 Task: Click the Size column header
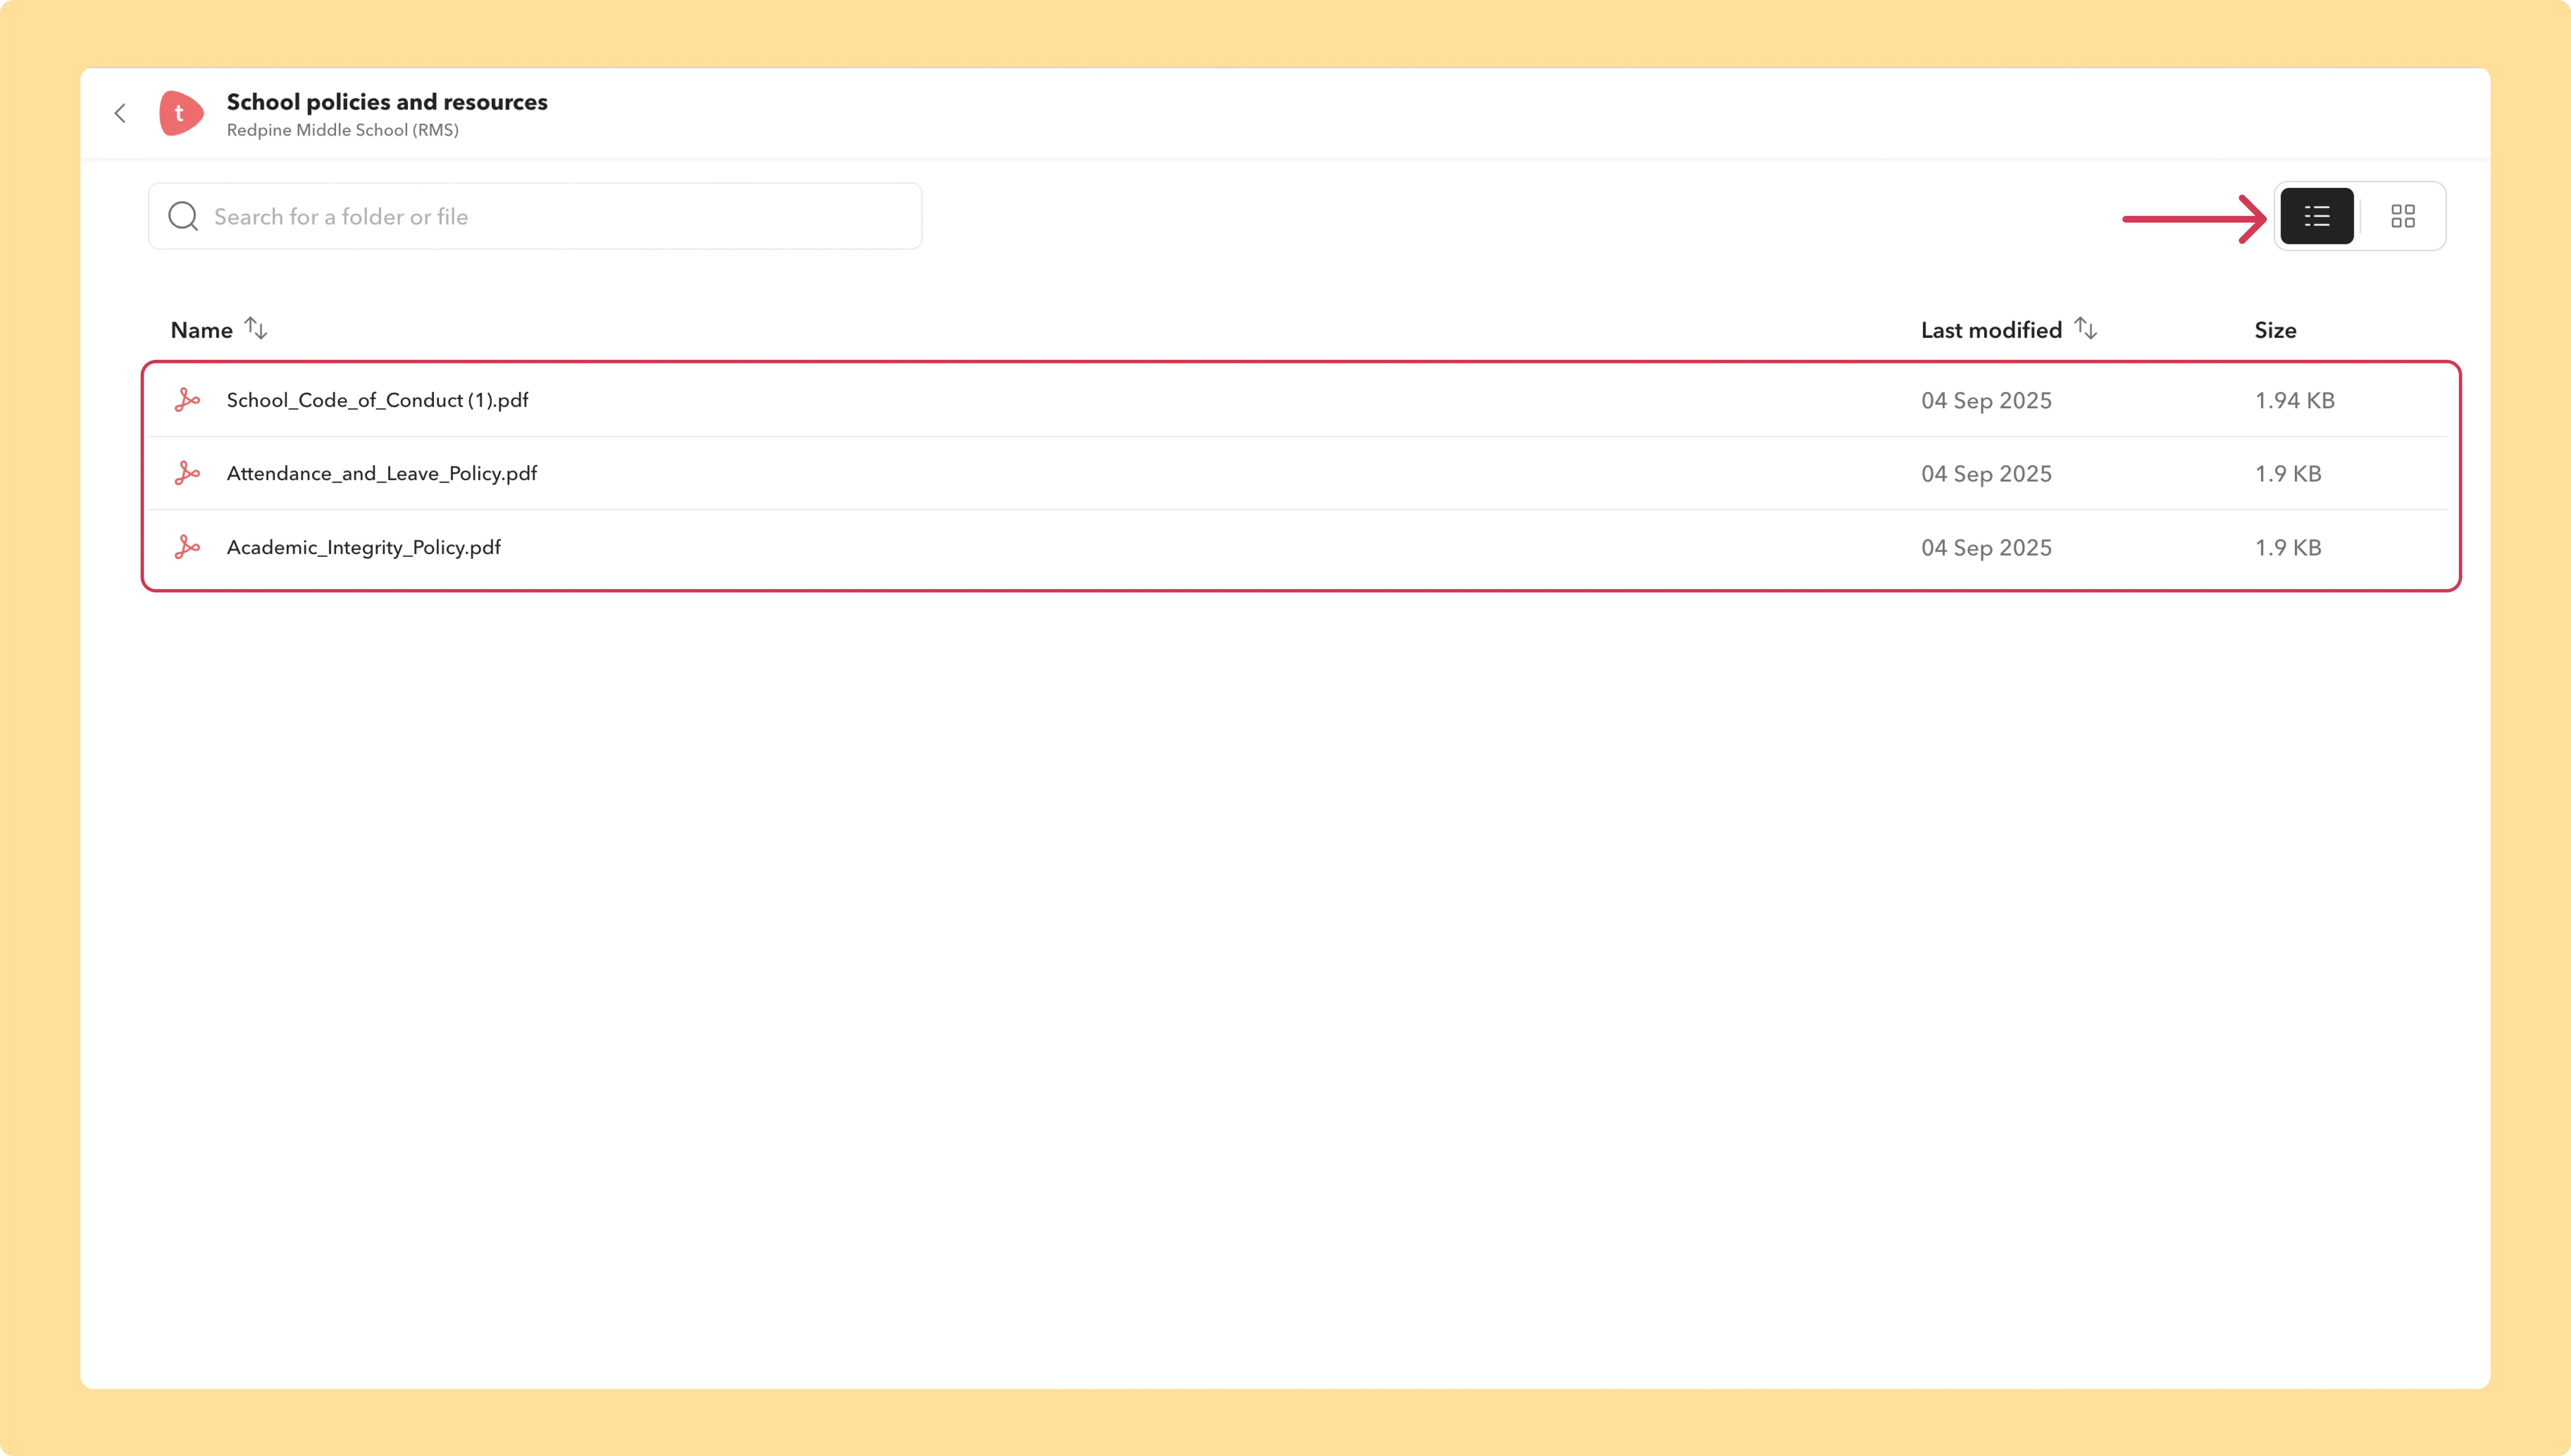click(2275, 330)
